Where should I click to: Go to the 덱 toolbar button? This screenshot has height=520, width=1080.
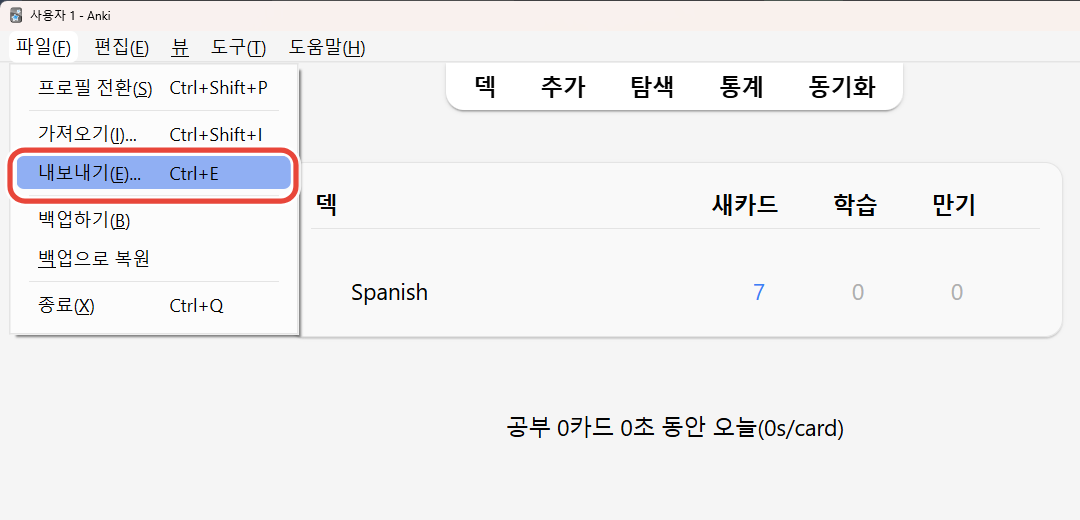pos(486,87)
